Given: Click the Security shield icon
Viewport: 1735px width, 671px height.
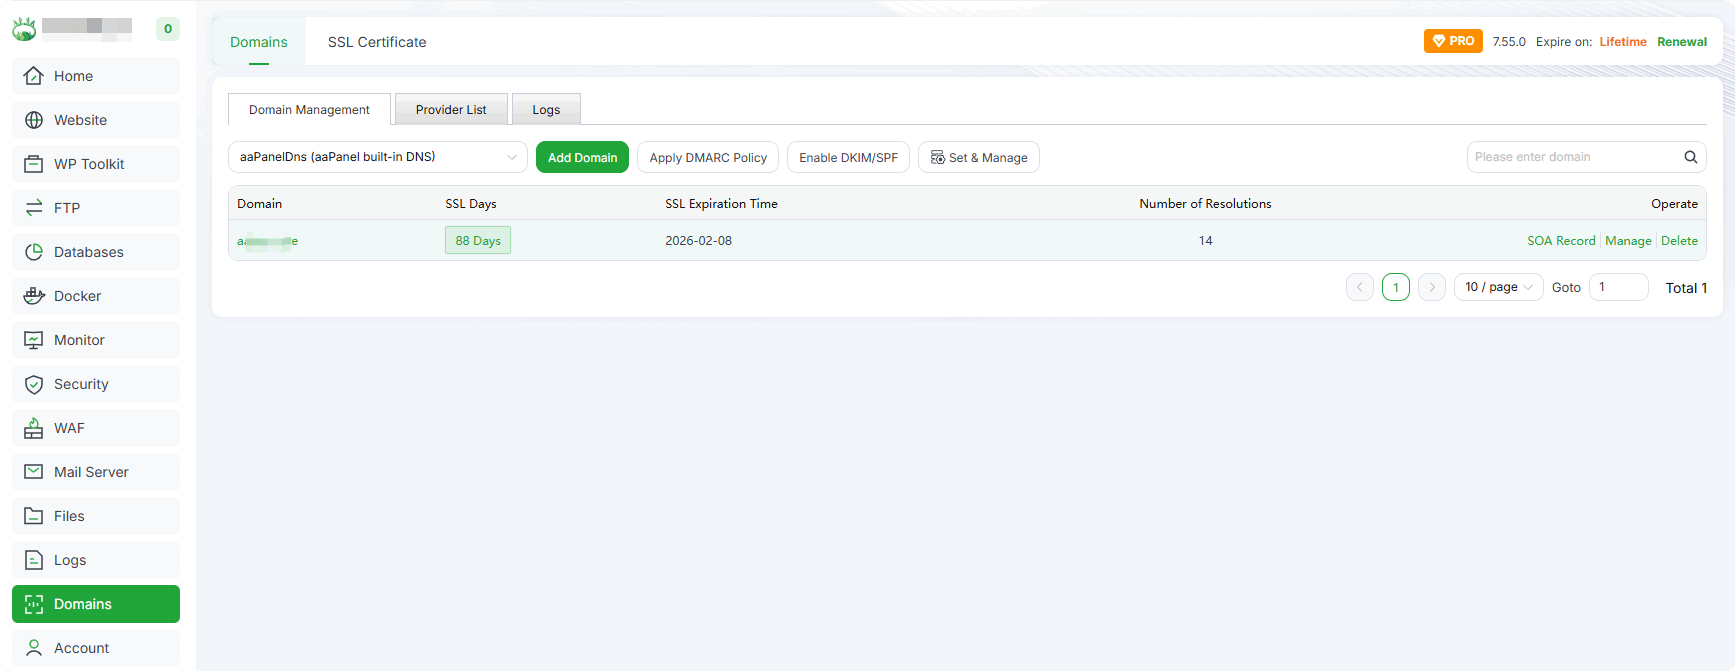Looking at the screenshot, I should [34, 384].
